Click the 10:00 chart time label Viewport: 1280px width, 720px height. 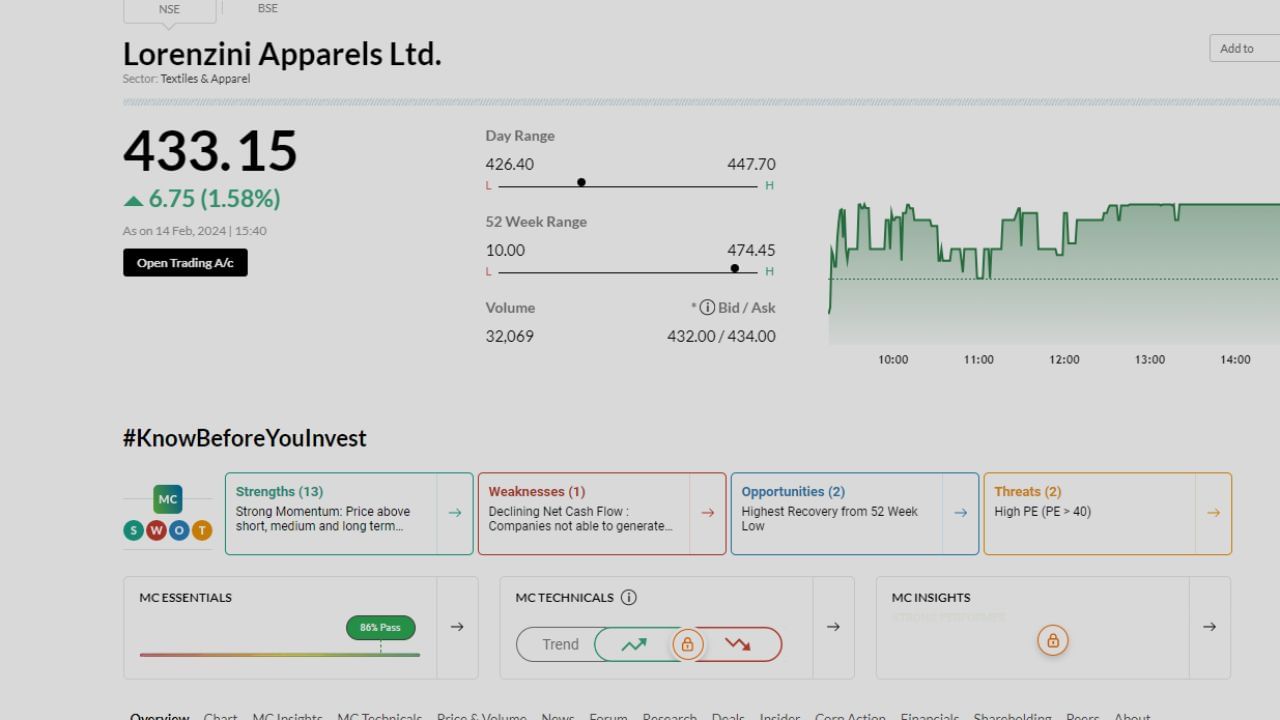tap(893, 360)
